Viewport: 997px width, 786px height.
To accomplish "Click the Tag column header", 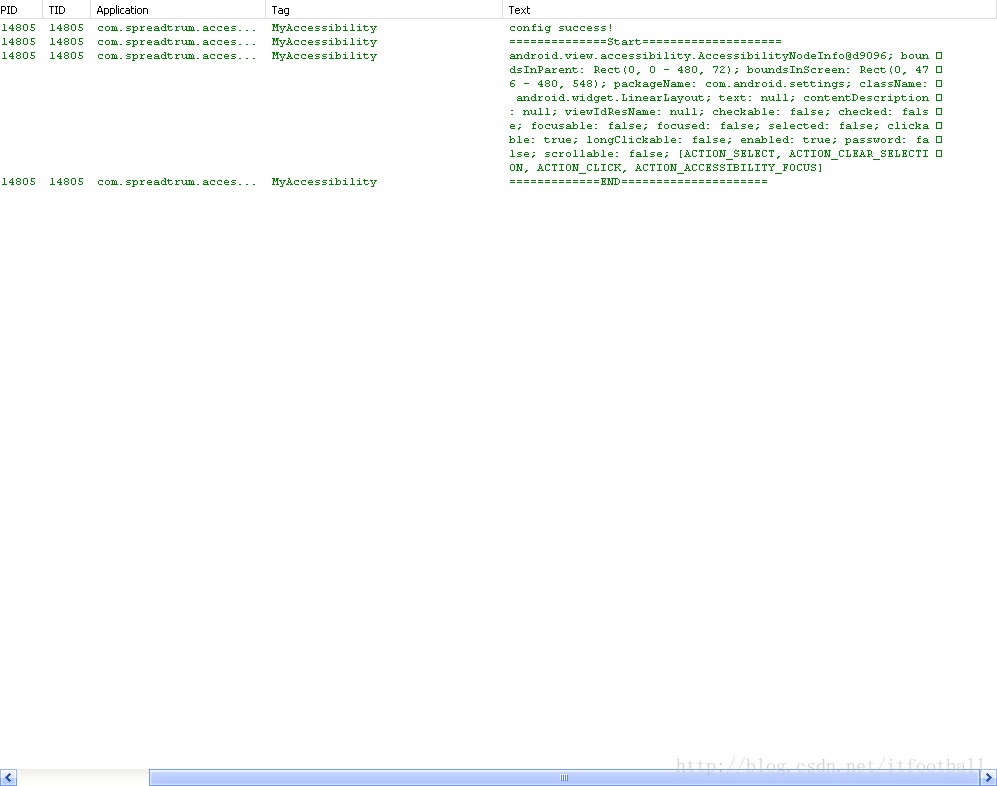I will point(383,10).
